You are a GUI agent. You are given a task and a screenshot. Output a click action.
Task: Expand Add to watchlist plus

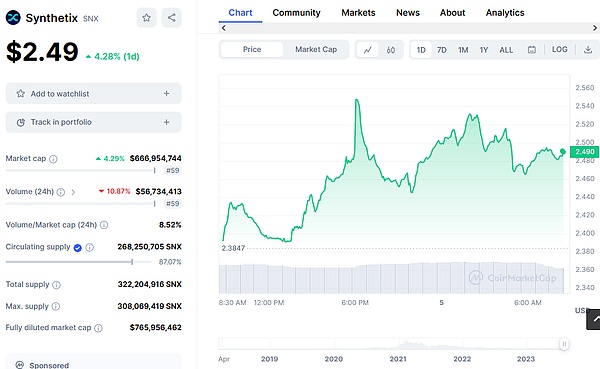pyautogui.click(x=166, y=93)
